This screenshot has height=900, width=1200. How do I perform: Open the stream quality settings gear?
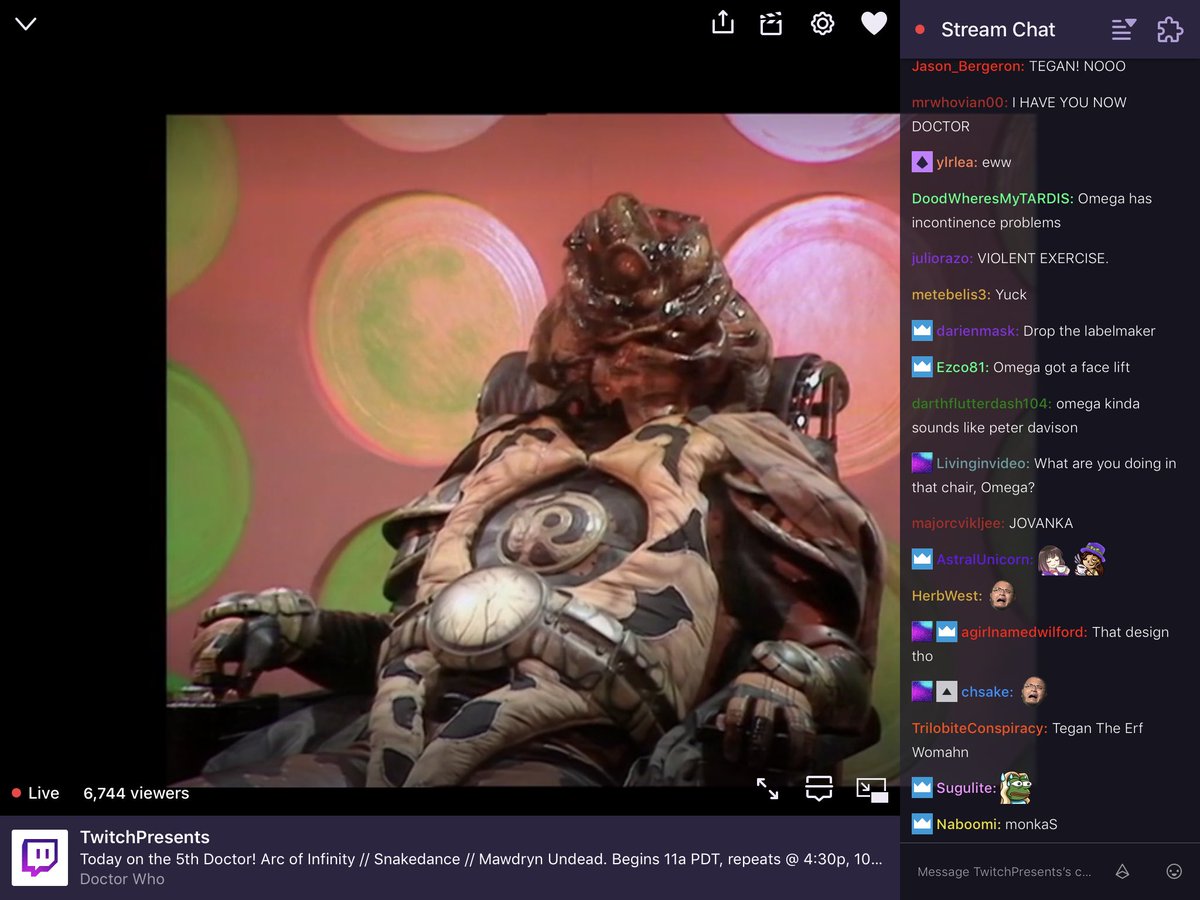[x=822, y=23]
